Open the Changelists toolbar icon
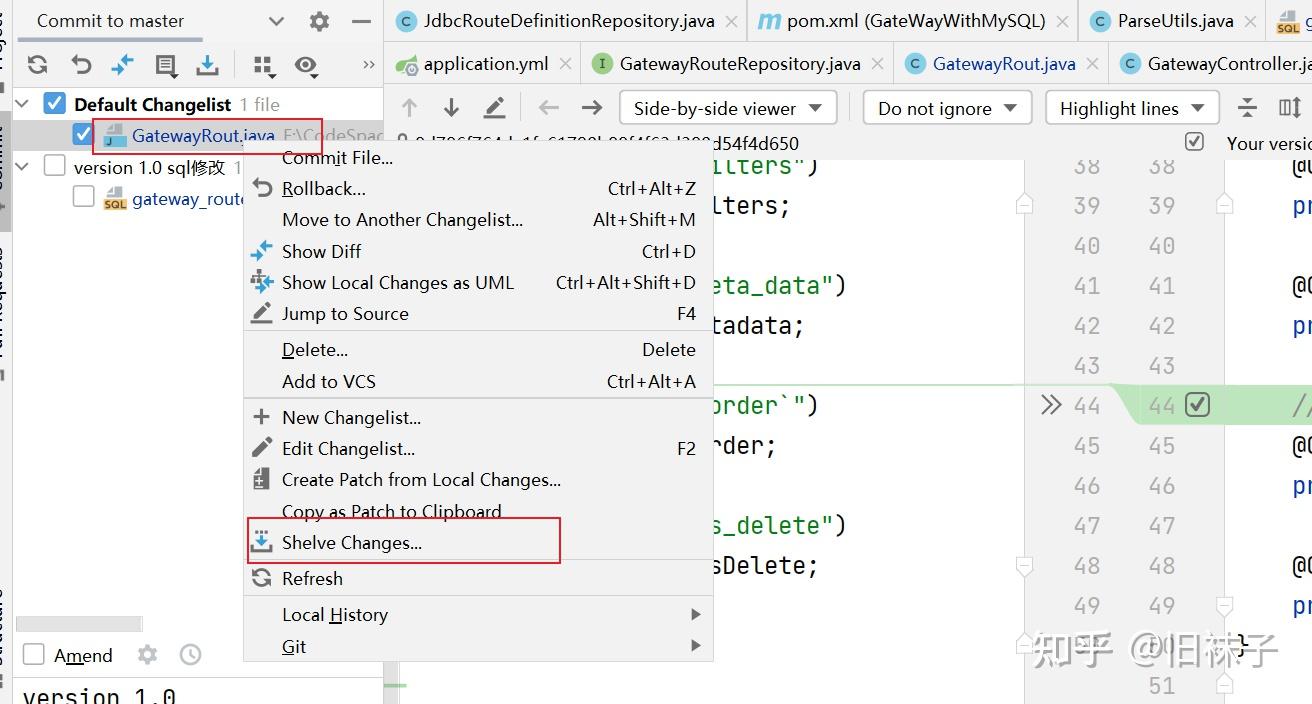The width and height of the screenshot is (1312, 704). point(165,65)
